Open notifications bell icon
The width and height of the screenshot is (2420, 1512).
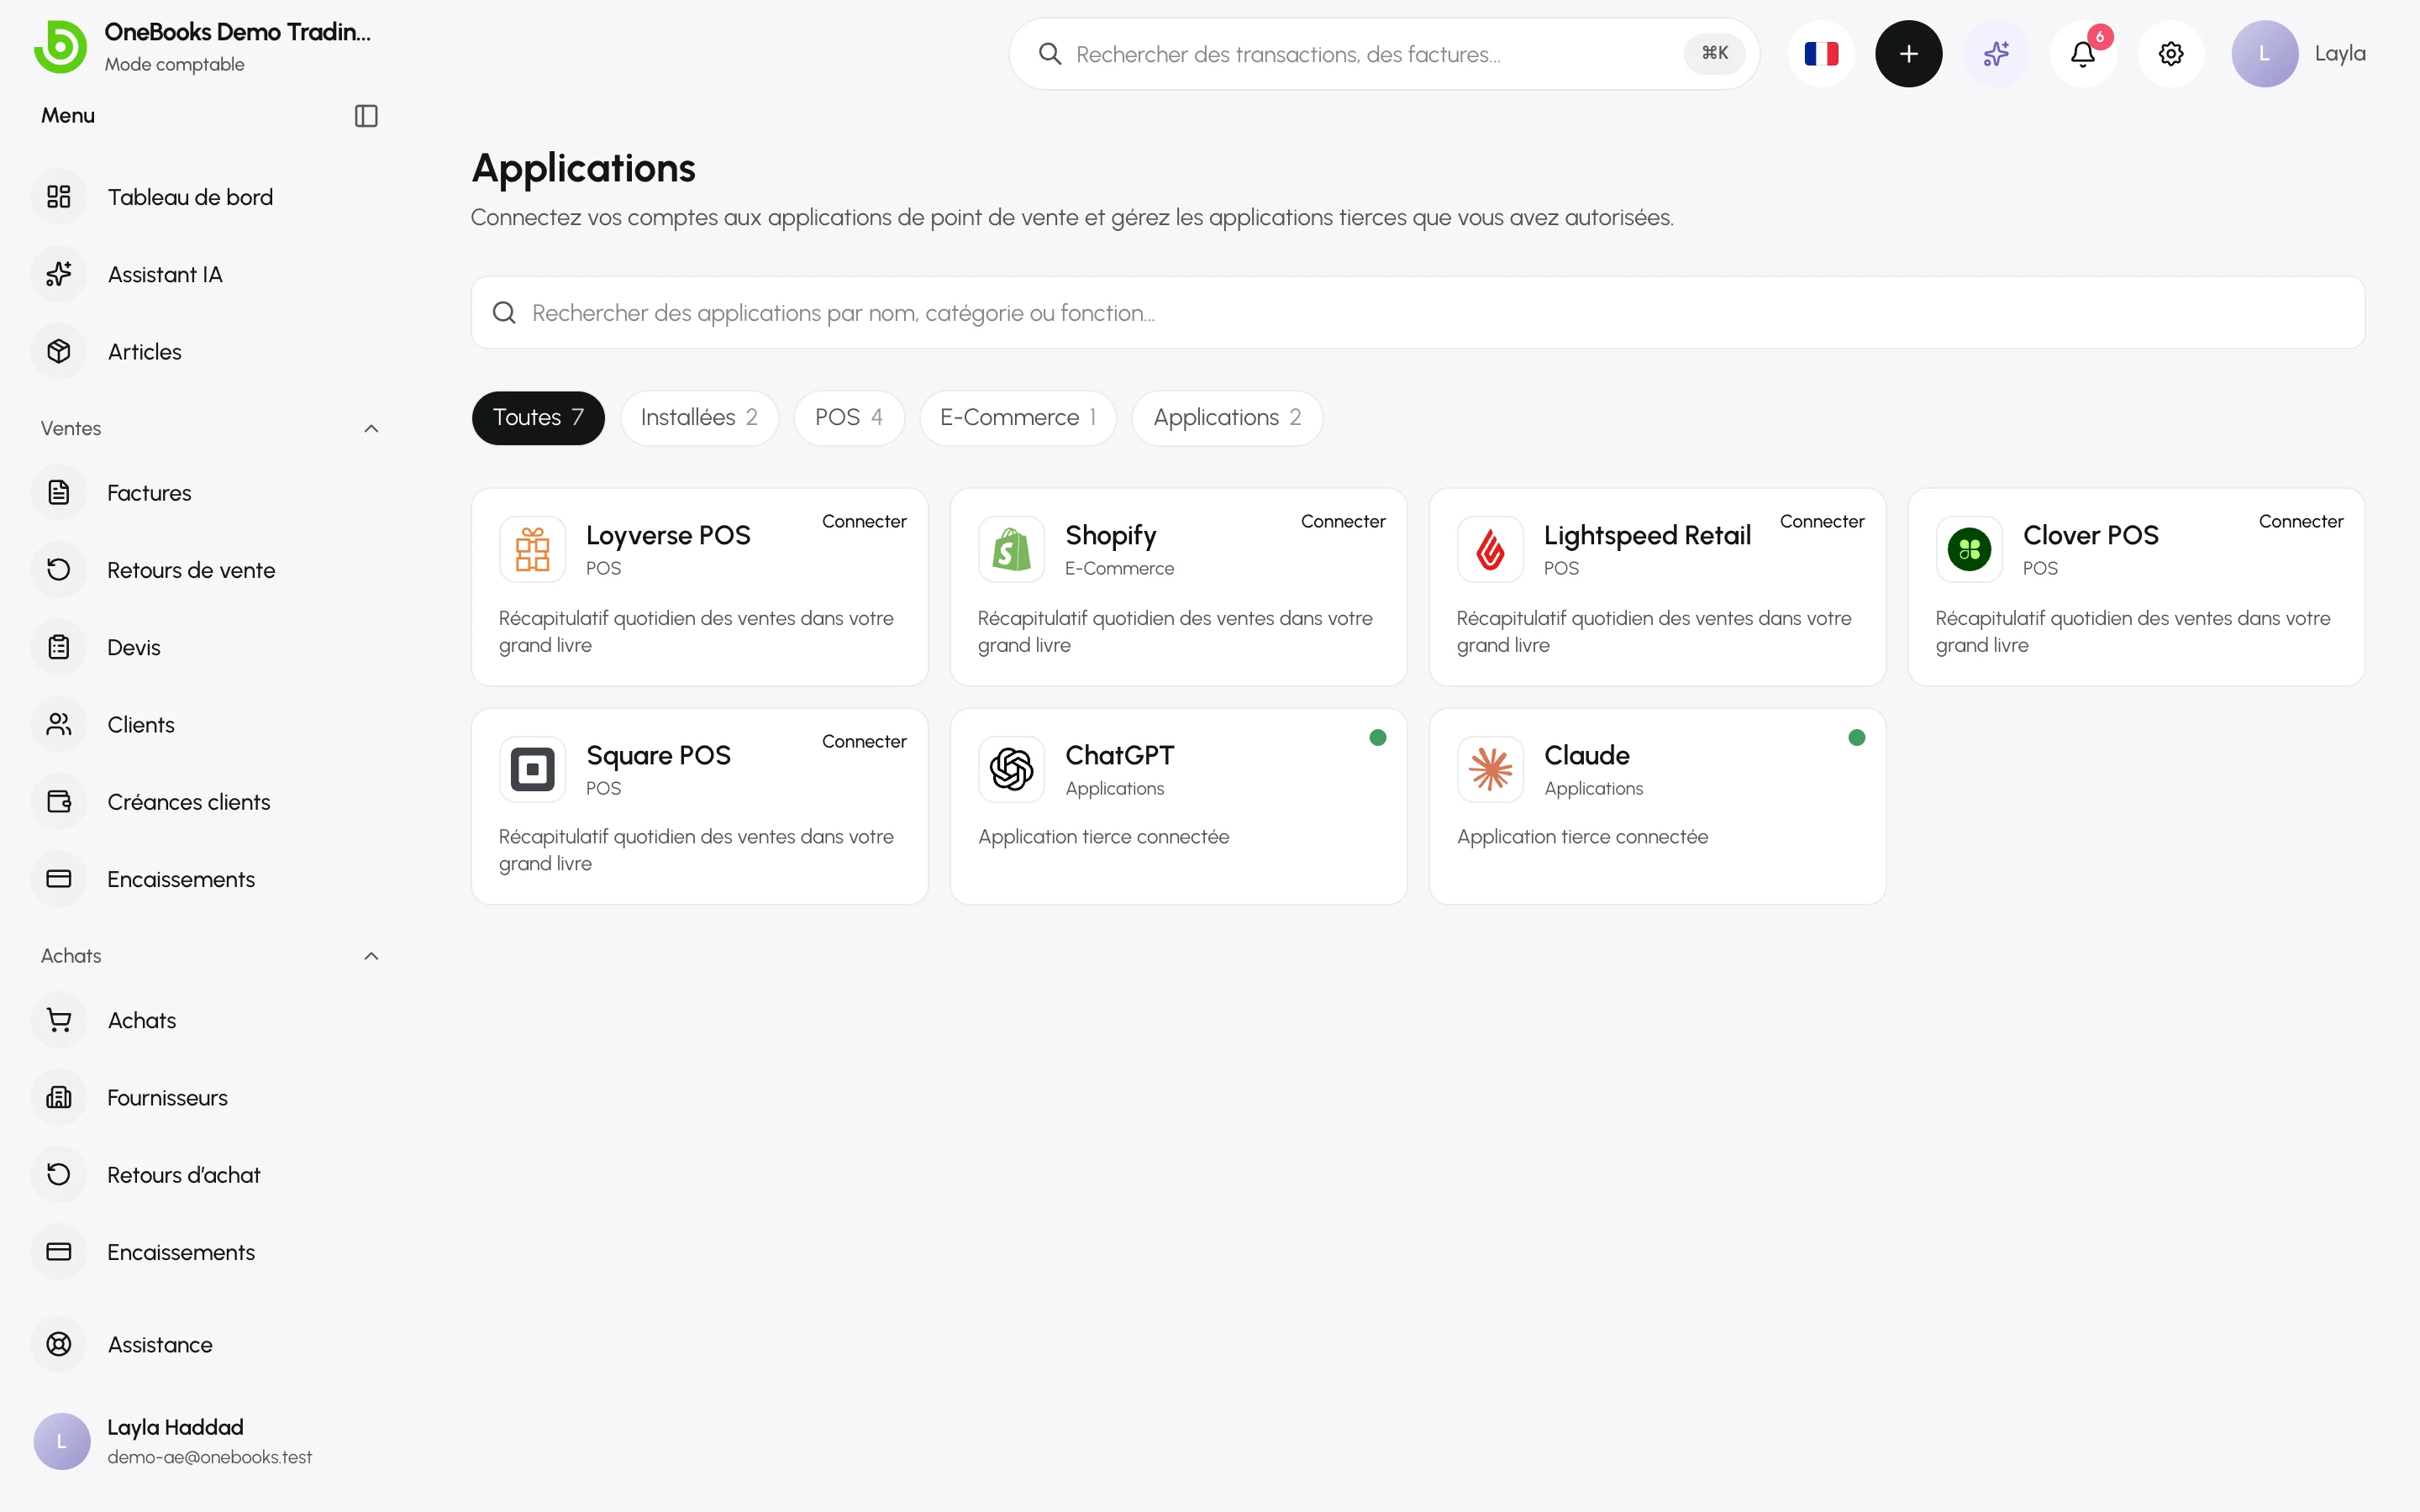coord(2083,54)
